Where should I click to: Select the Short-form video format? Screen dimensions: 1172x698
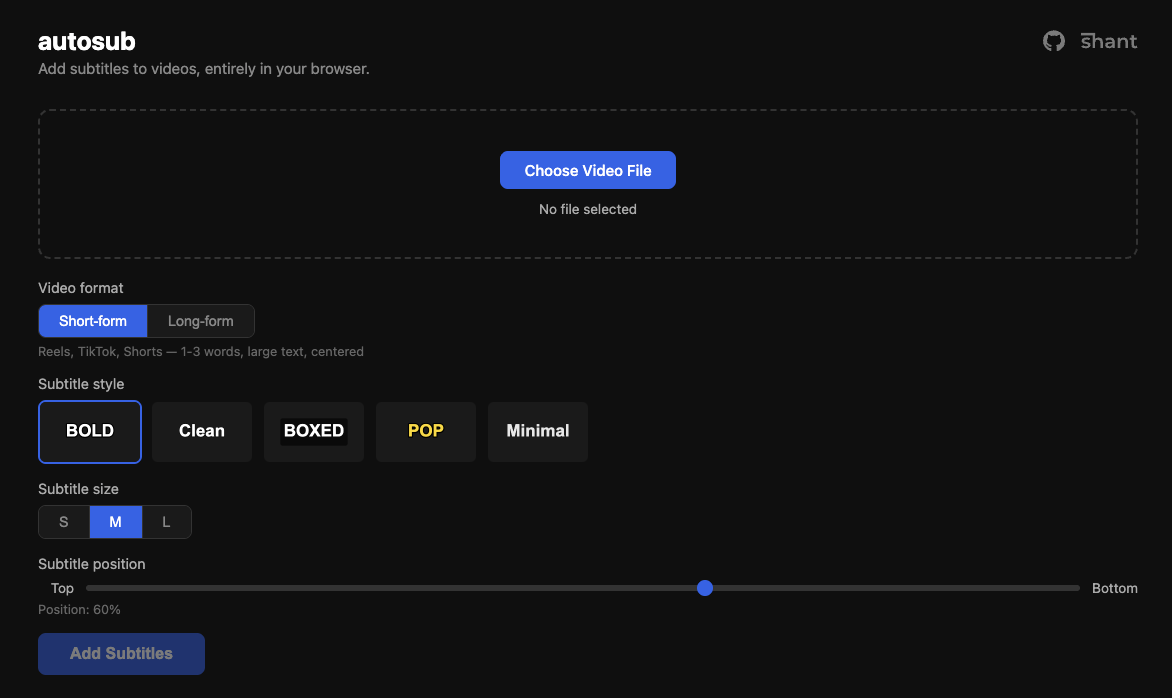point(92,321)
